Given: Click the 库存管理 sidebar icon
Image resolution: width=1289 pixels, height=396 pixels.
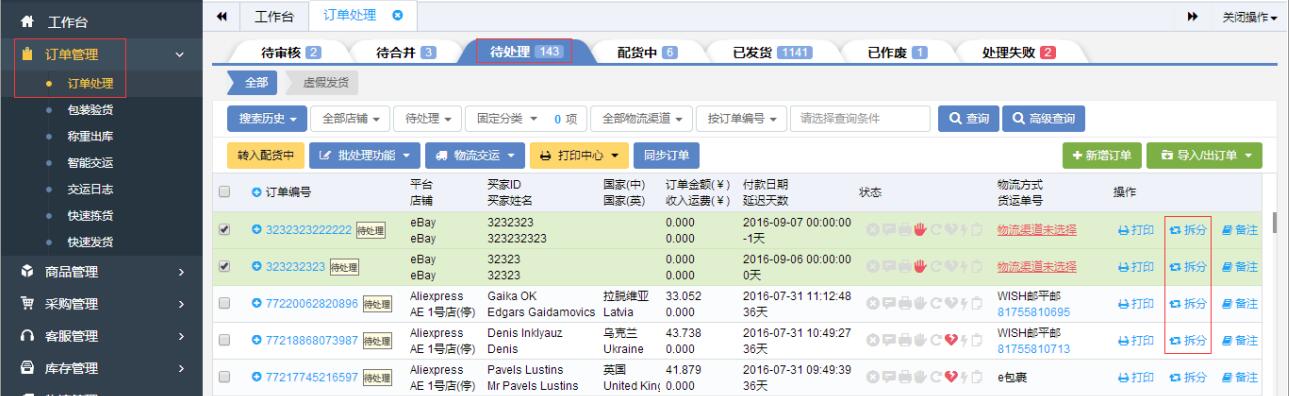Looking at the screenshot, I should point(28,369).
